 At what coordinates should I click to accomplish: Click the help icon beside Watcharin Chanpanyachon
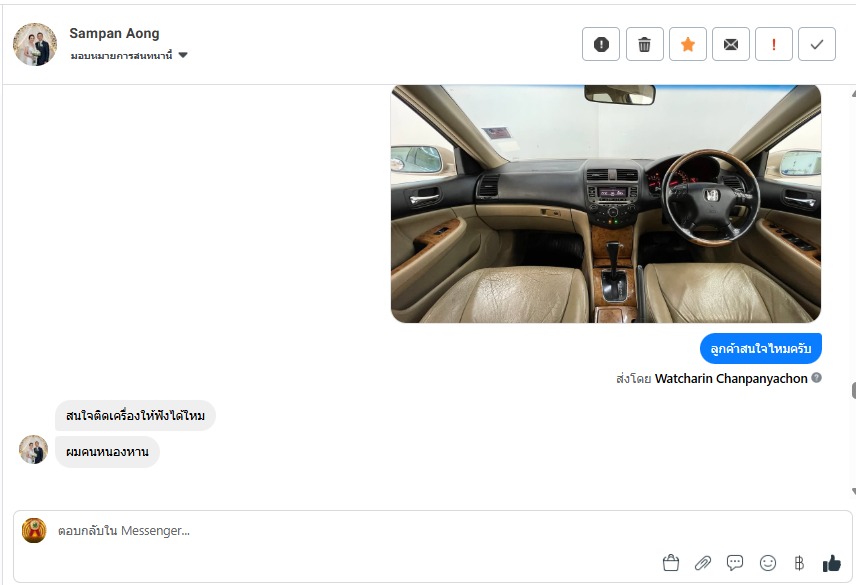point(816,378)
